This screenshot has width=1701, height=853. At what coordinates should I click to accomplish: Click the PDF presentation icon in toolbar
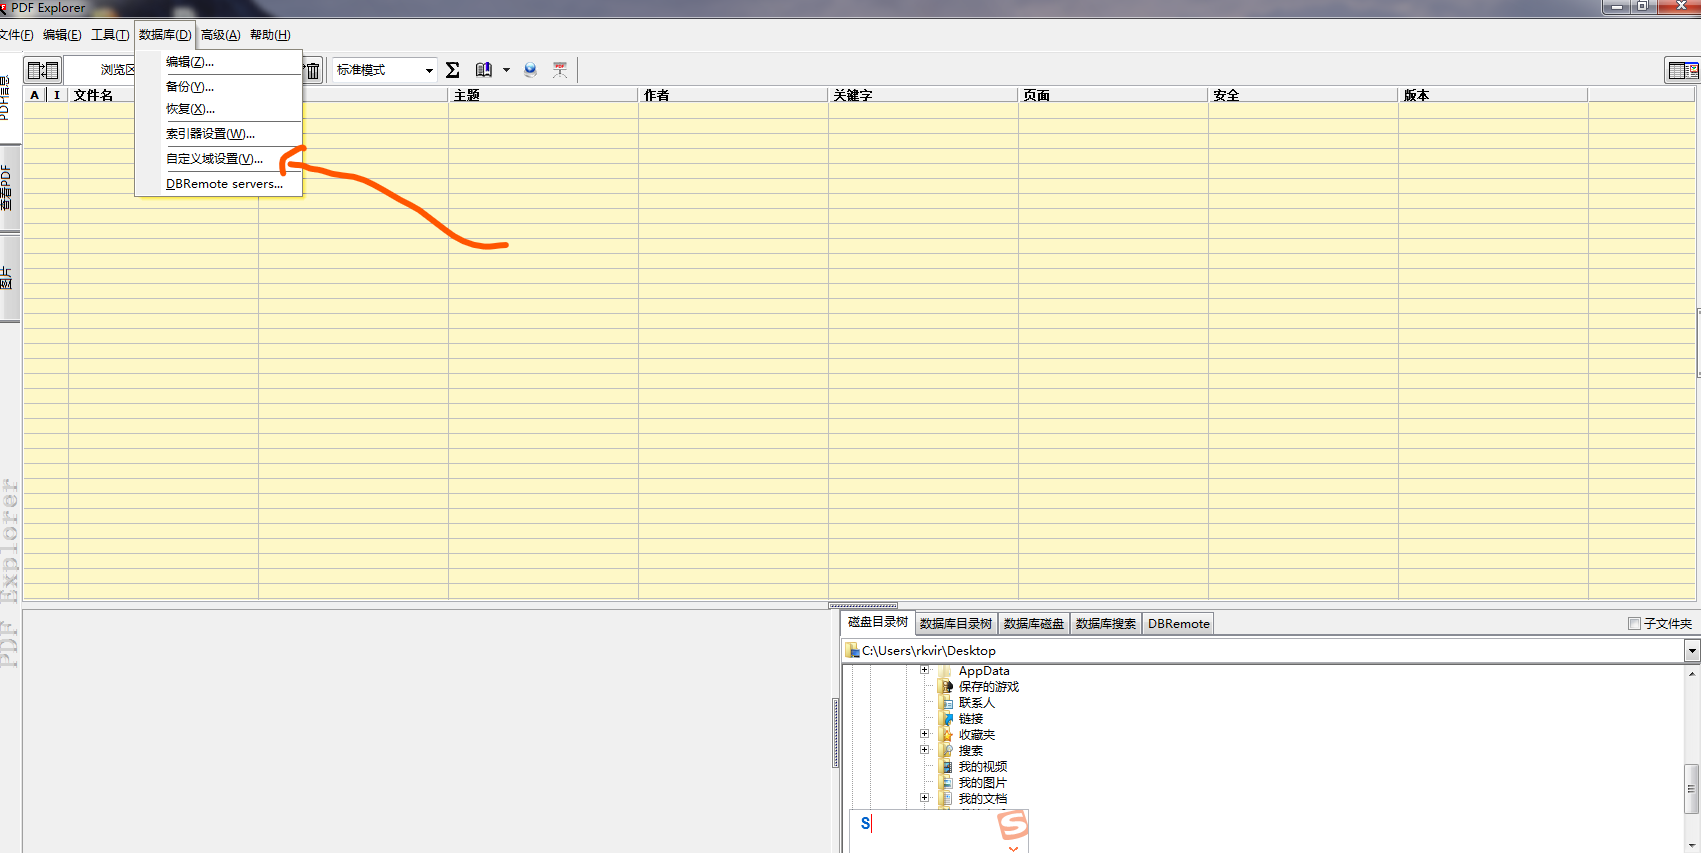tap(560, 70)
